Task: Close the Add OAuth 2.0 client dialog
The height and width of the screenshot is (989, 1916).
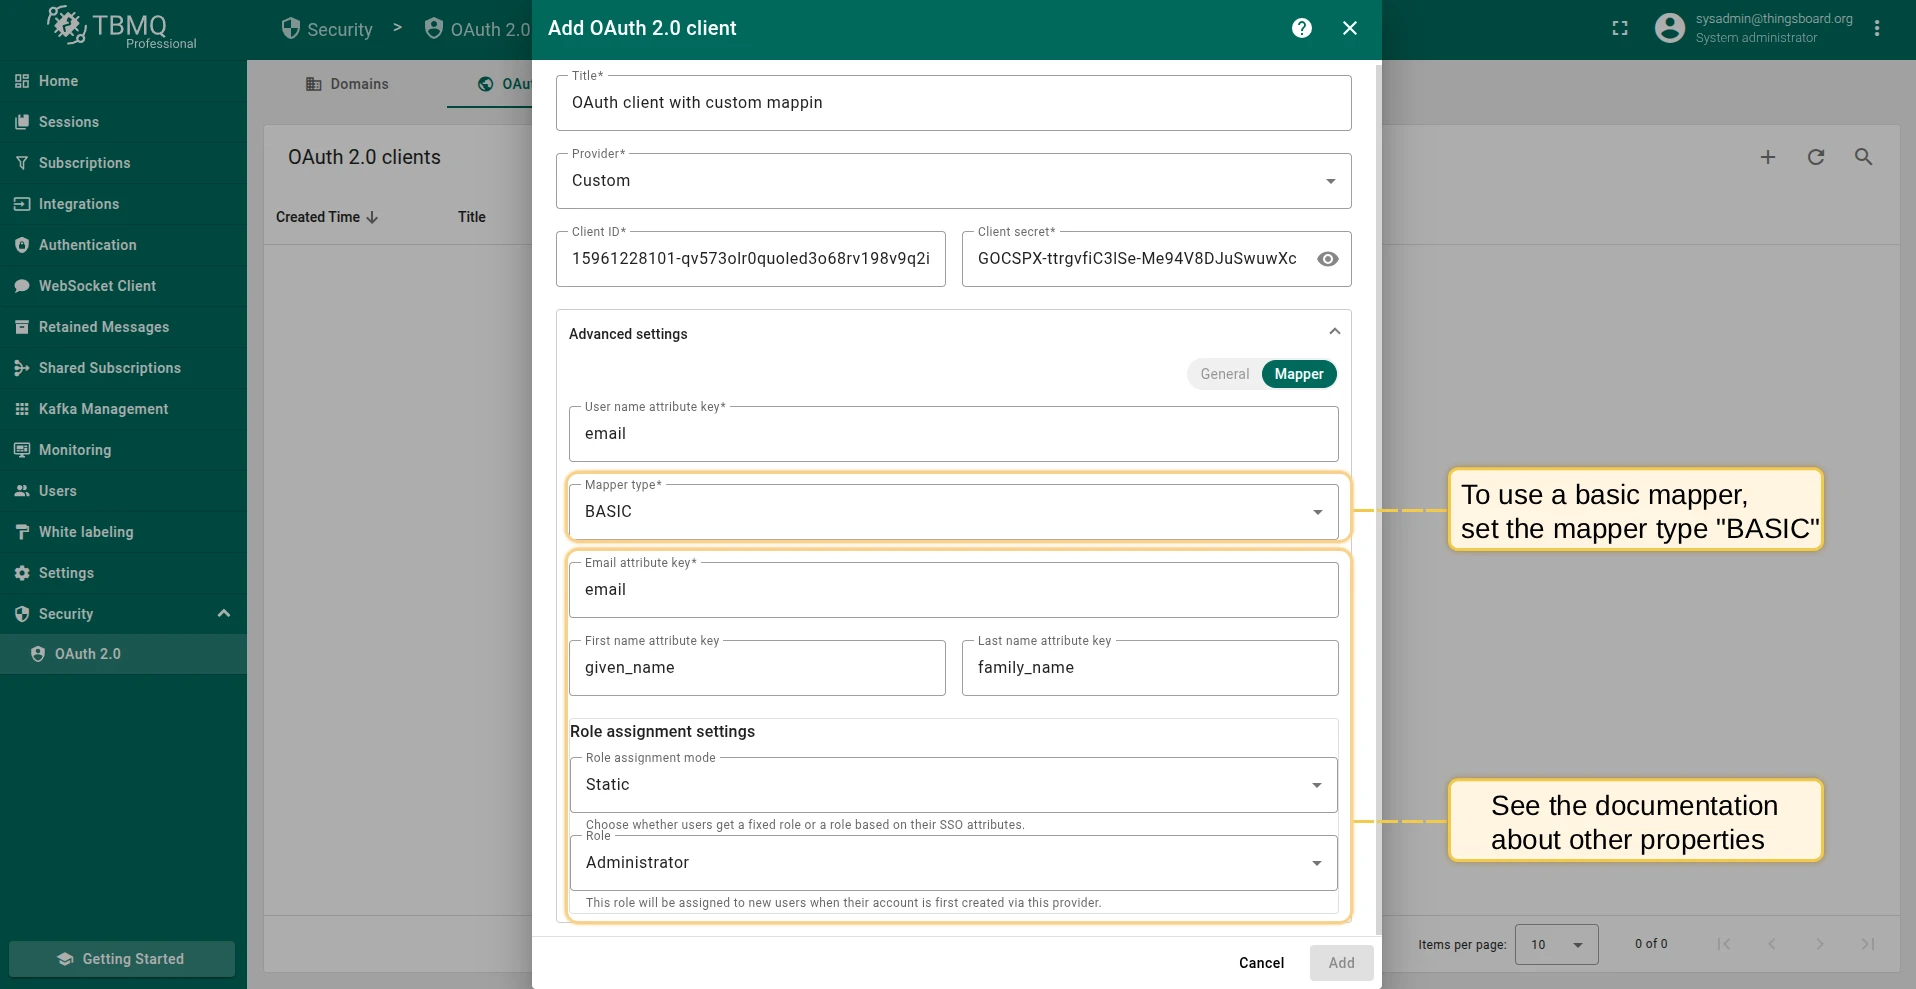Action: tap(1350, 28)
